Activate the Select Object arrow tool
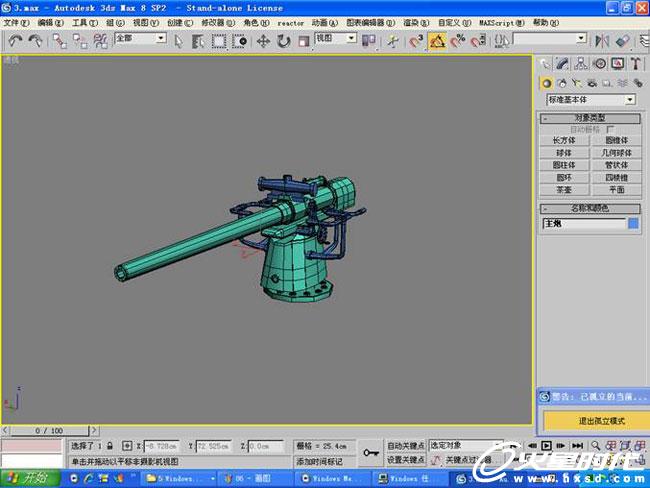 (x=178, y=41)
